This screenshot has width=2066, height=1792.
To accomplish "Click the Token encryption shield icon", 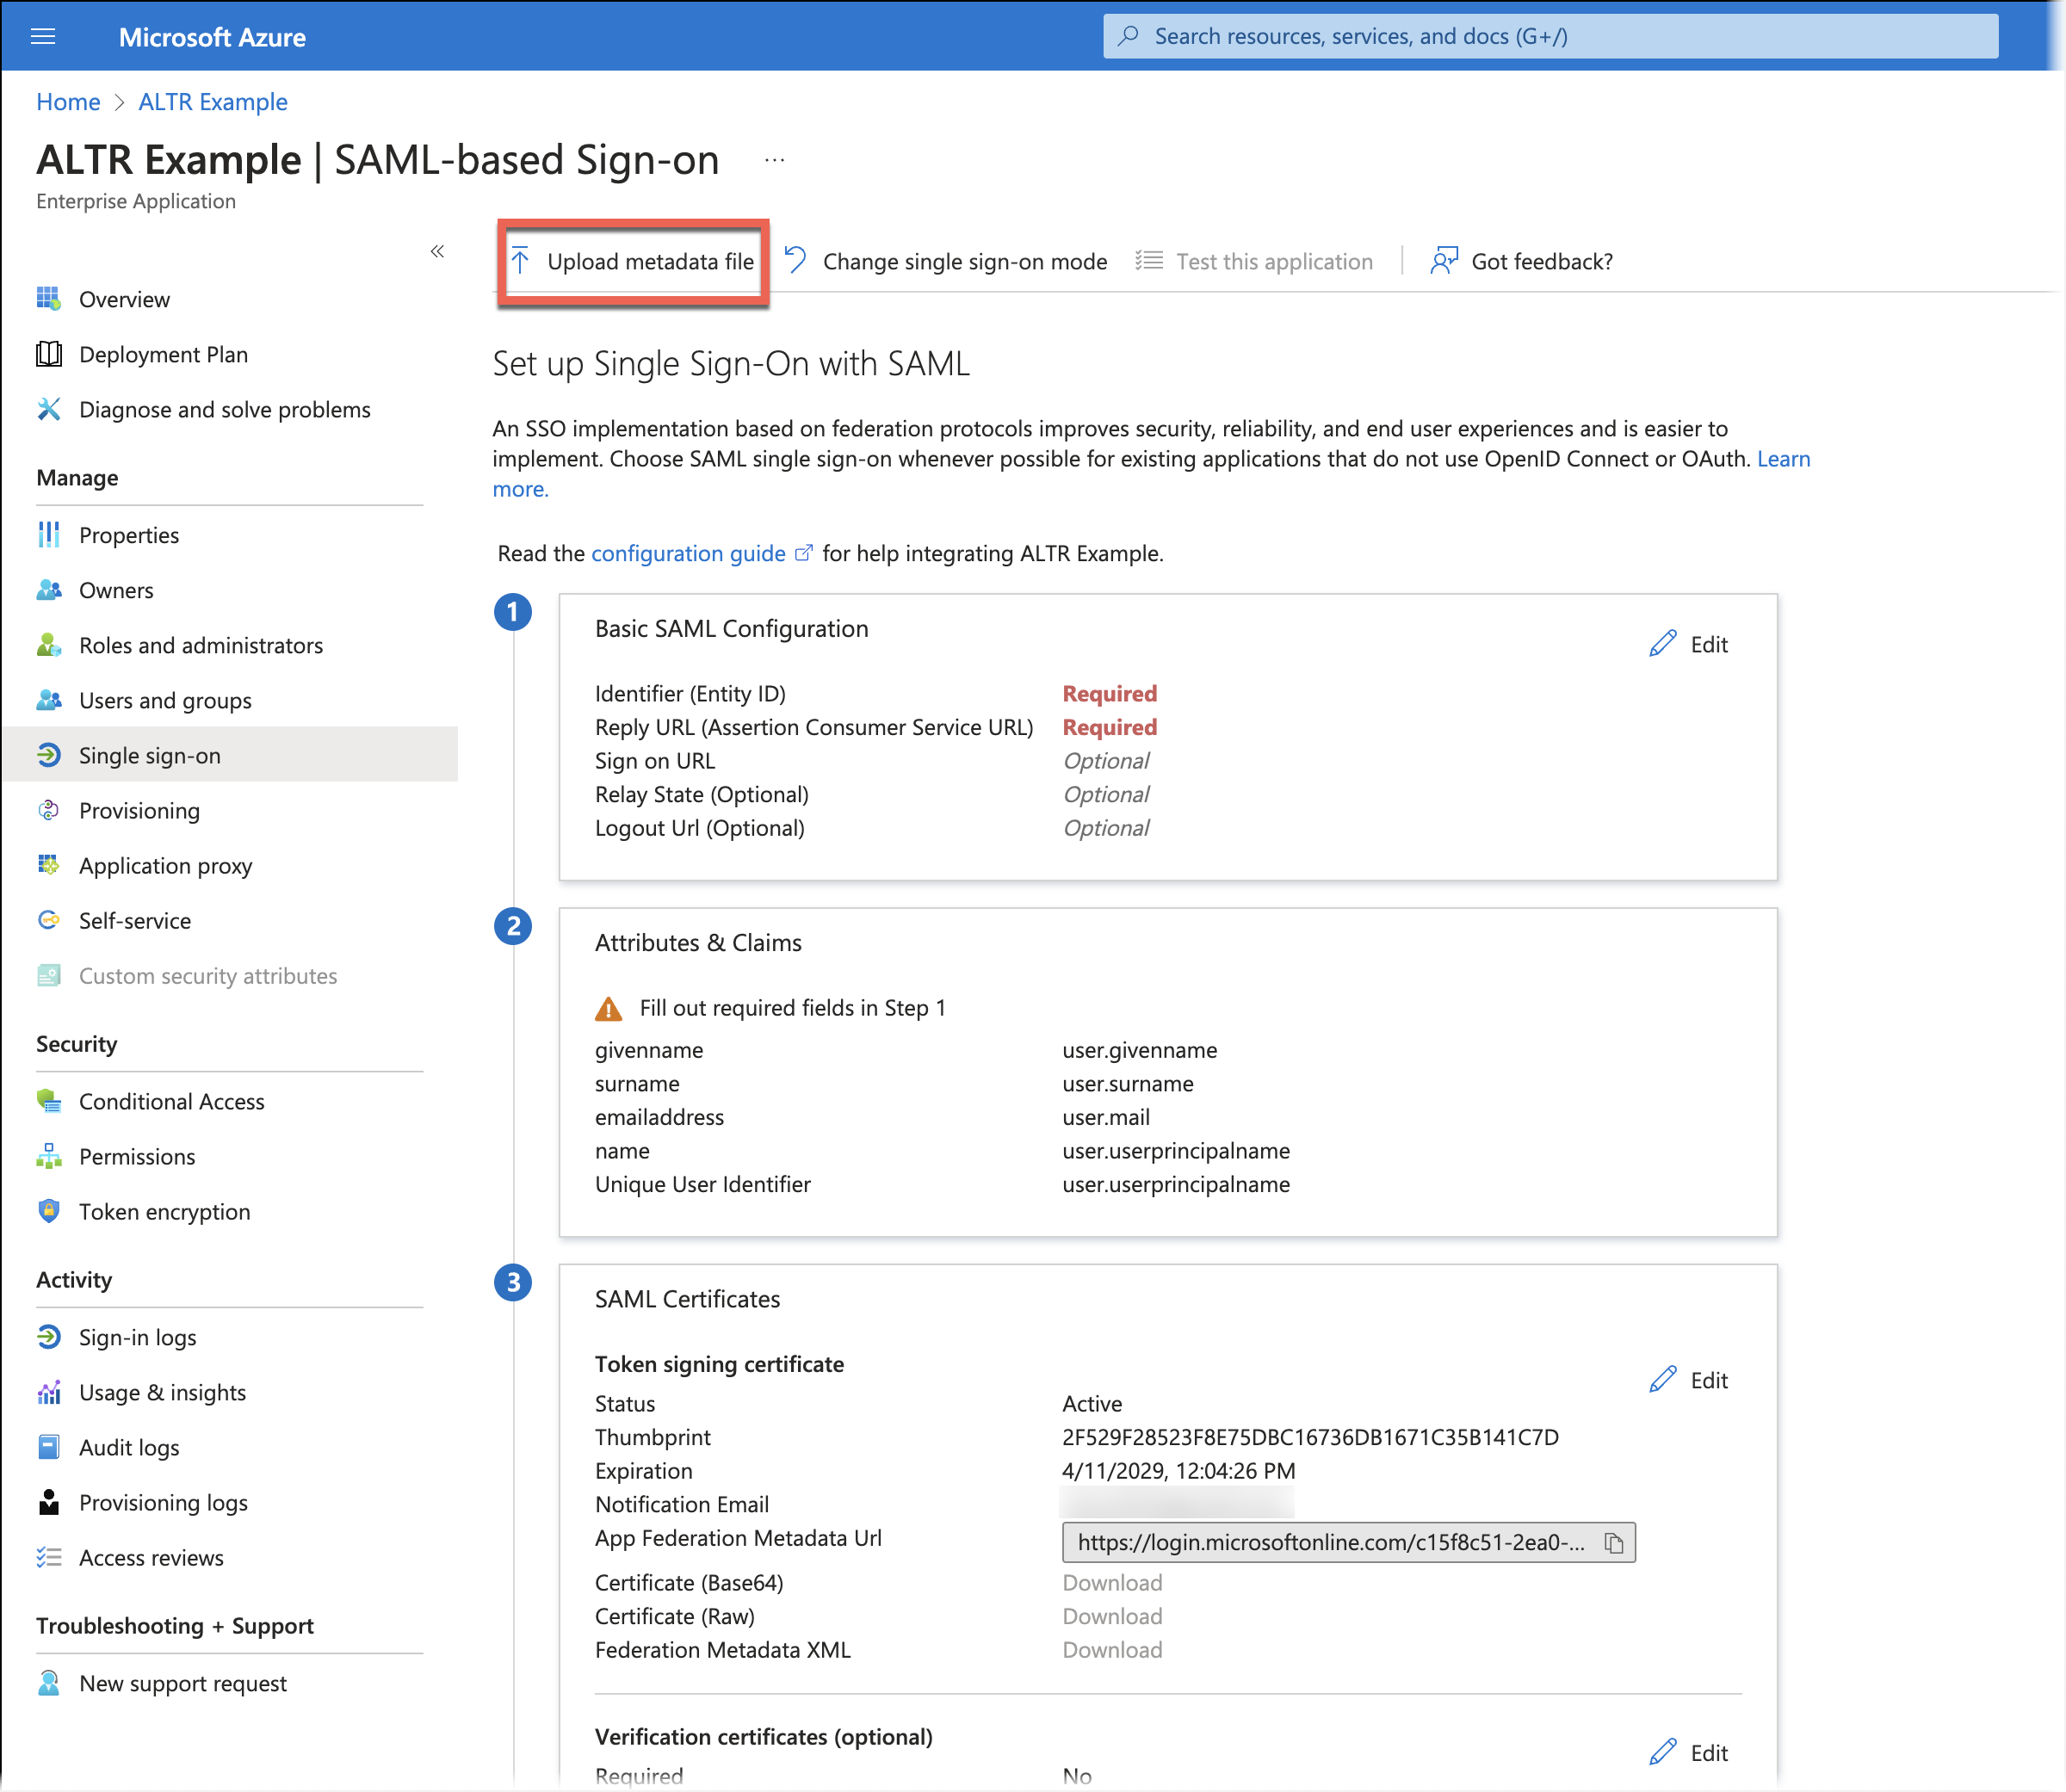I will point(49,1211).
